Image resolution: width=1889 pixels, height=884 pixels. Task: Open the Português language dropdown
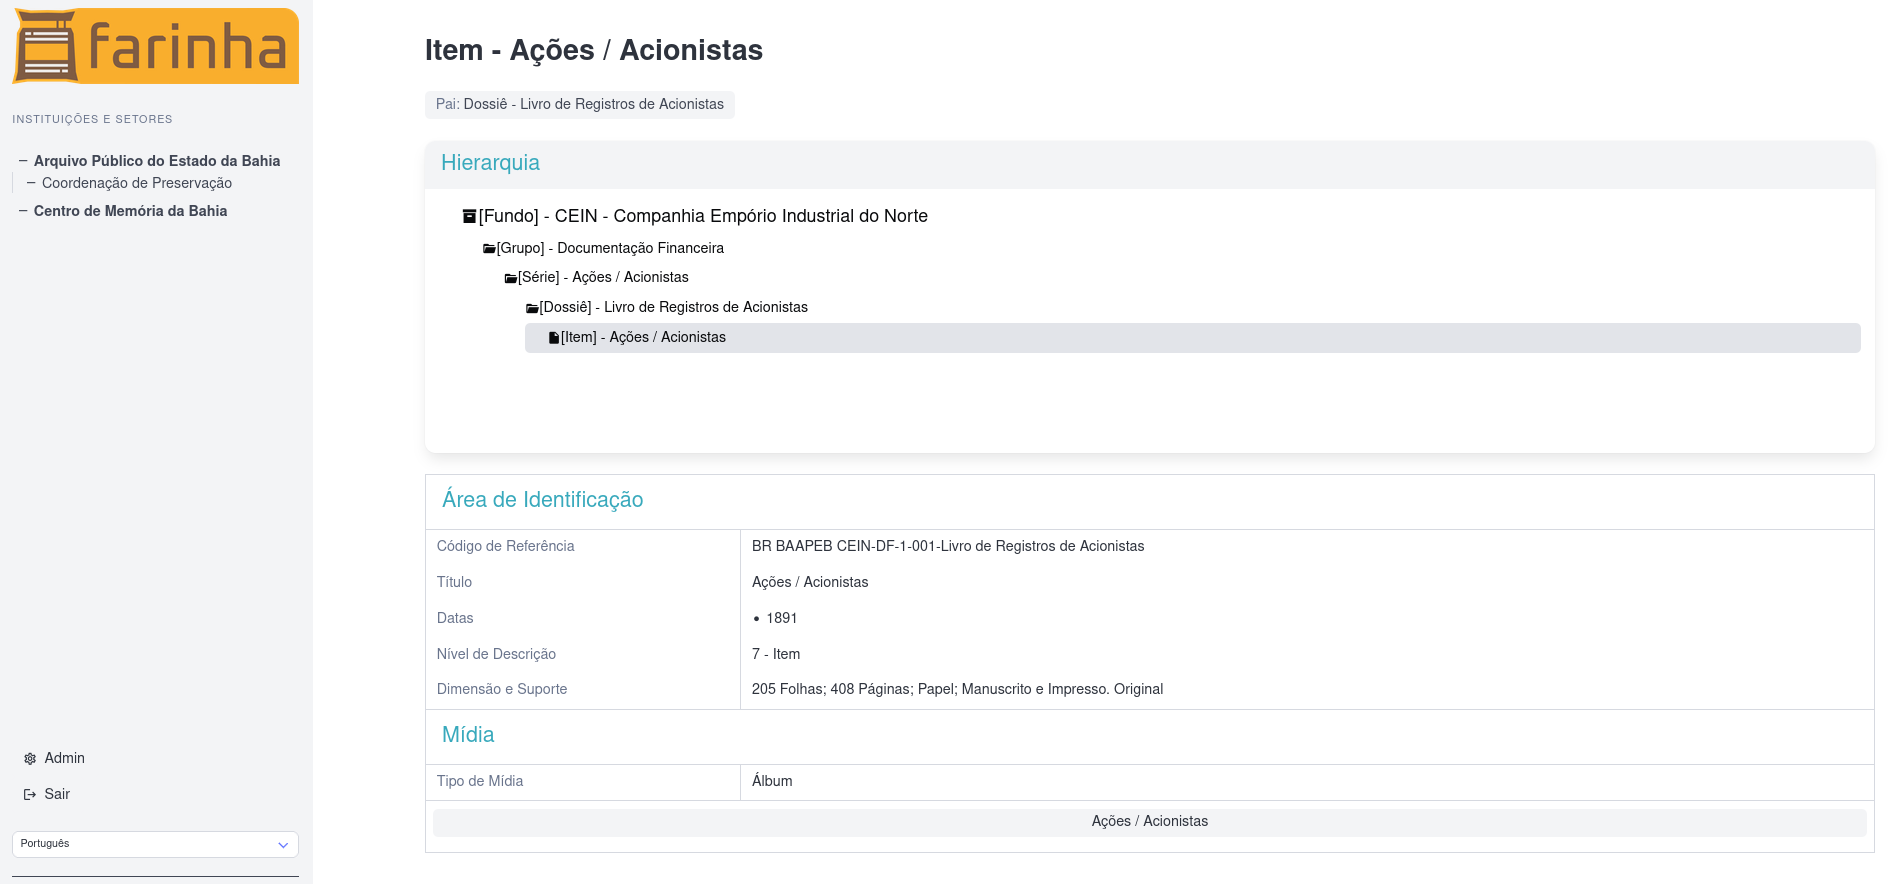click(x=155, y=844)
